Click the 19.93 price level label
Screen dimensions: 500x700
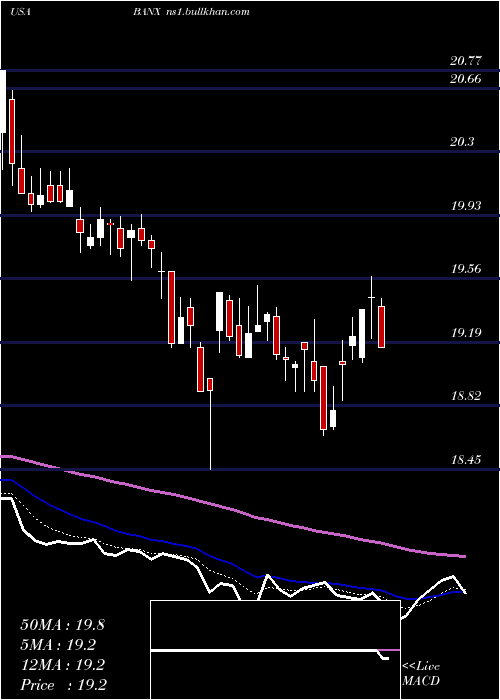pyautogui.click(x=466, y=206)
